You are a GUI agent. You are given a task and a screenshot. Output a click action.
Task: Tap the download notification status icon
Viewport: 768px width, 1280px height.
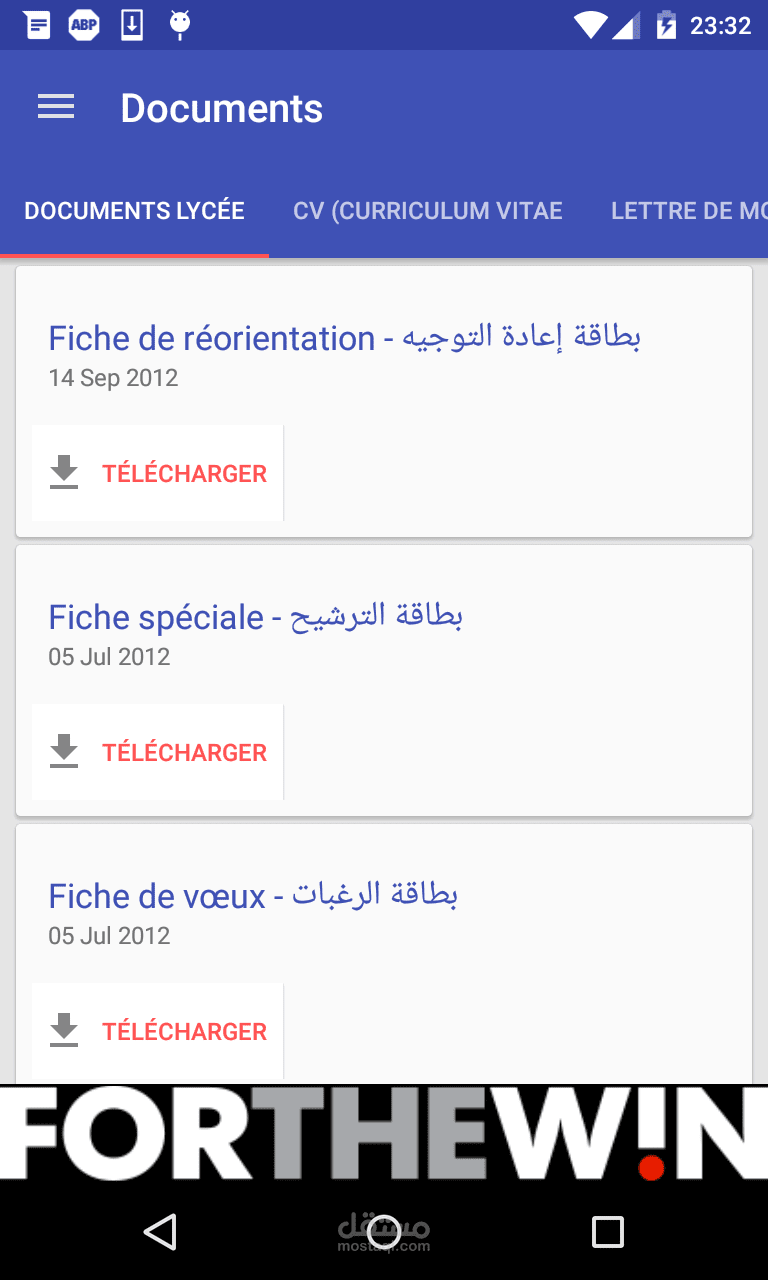(132, 25)
